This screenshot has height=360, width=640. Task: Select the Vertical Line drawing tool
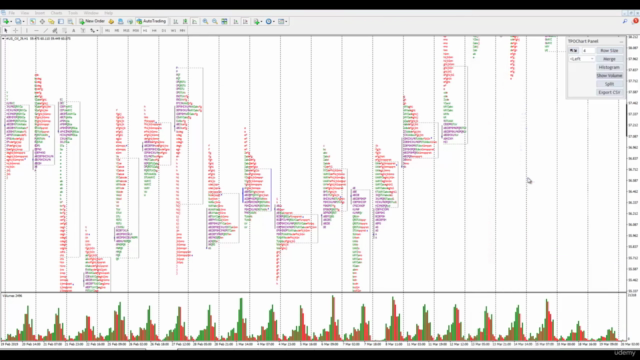click(x=27, y=31)
